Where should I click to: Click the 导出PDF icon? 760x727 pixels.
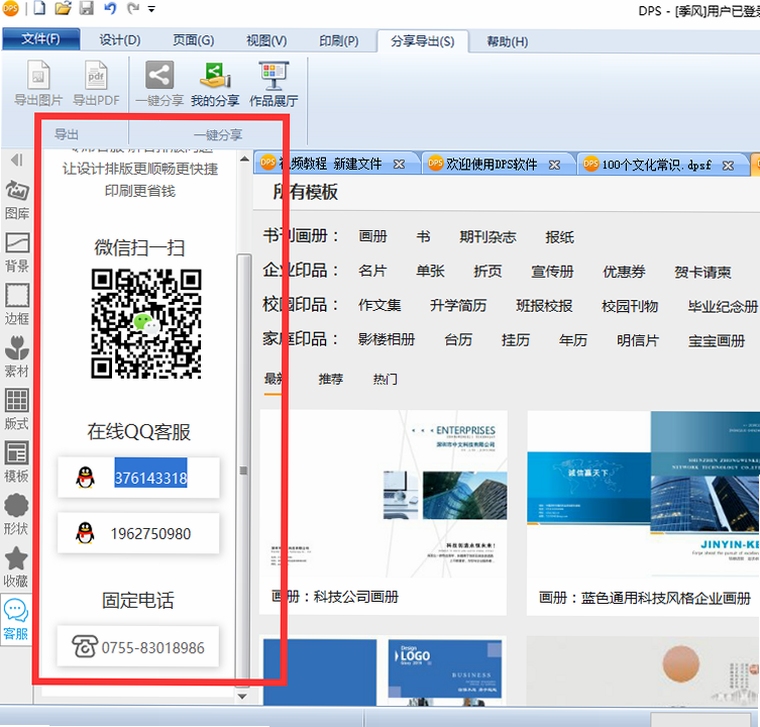point(96,83)
